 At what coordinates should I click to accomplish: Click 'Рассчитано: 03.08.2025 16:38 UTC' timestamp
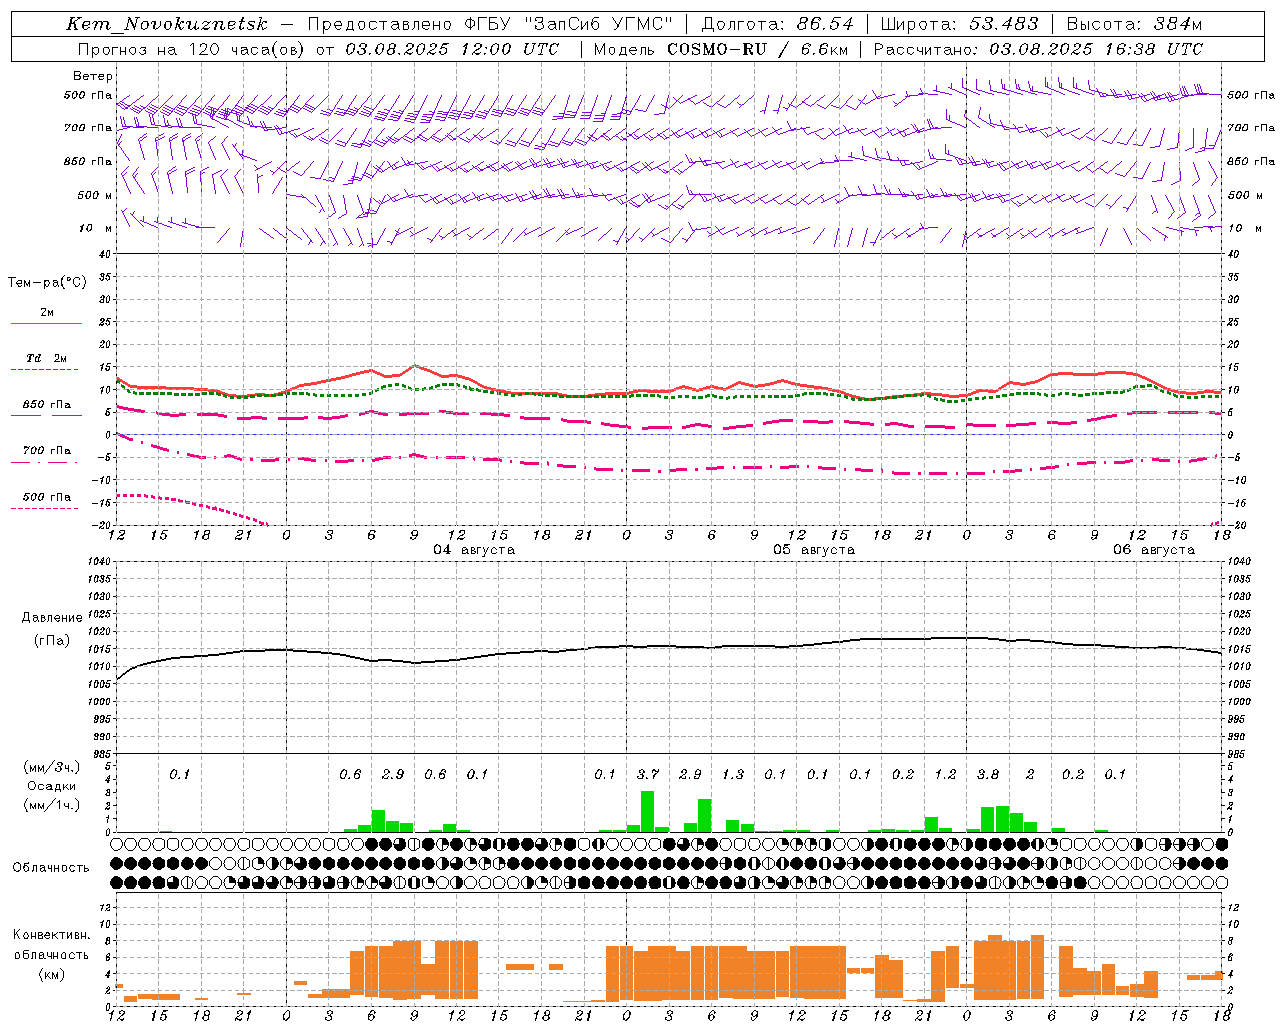point(1038,49)
